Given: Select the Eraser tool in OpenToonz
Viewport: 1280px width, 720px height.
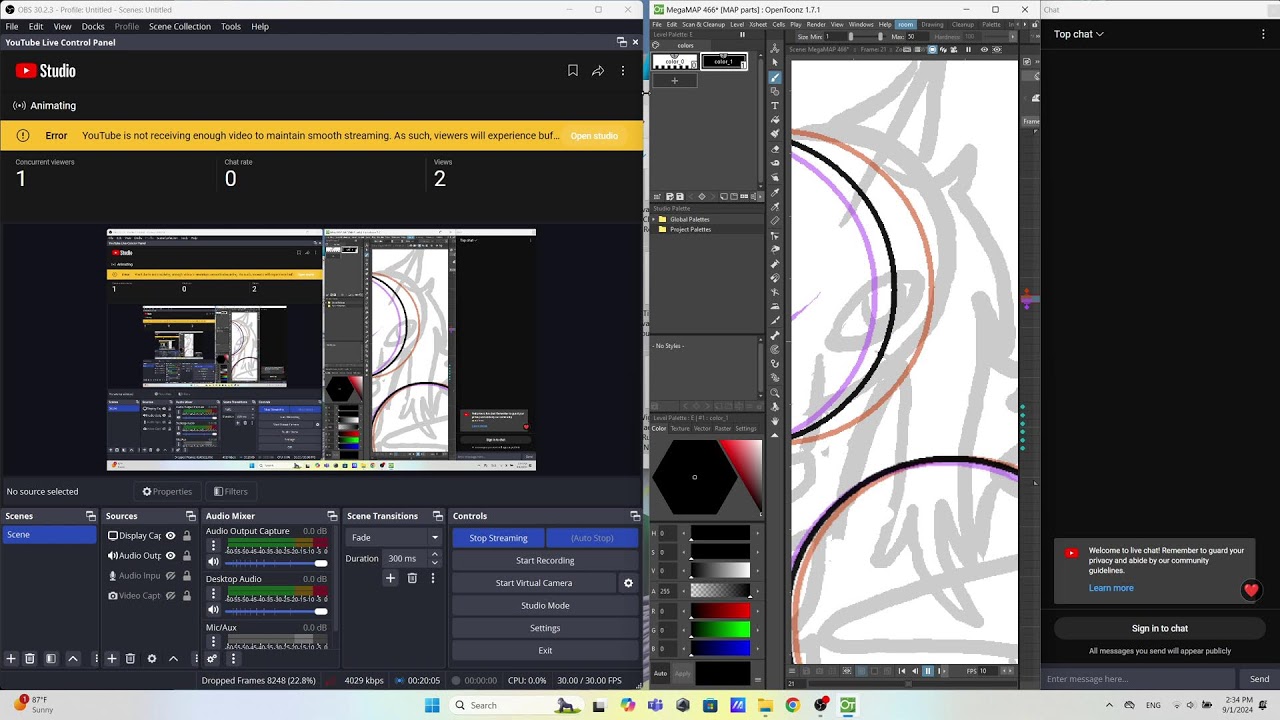Looking at the screenshot, I should pyautogui.click(x=775, y=148).
